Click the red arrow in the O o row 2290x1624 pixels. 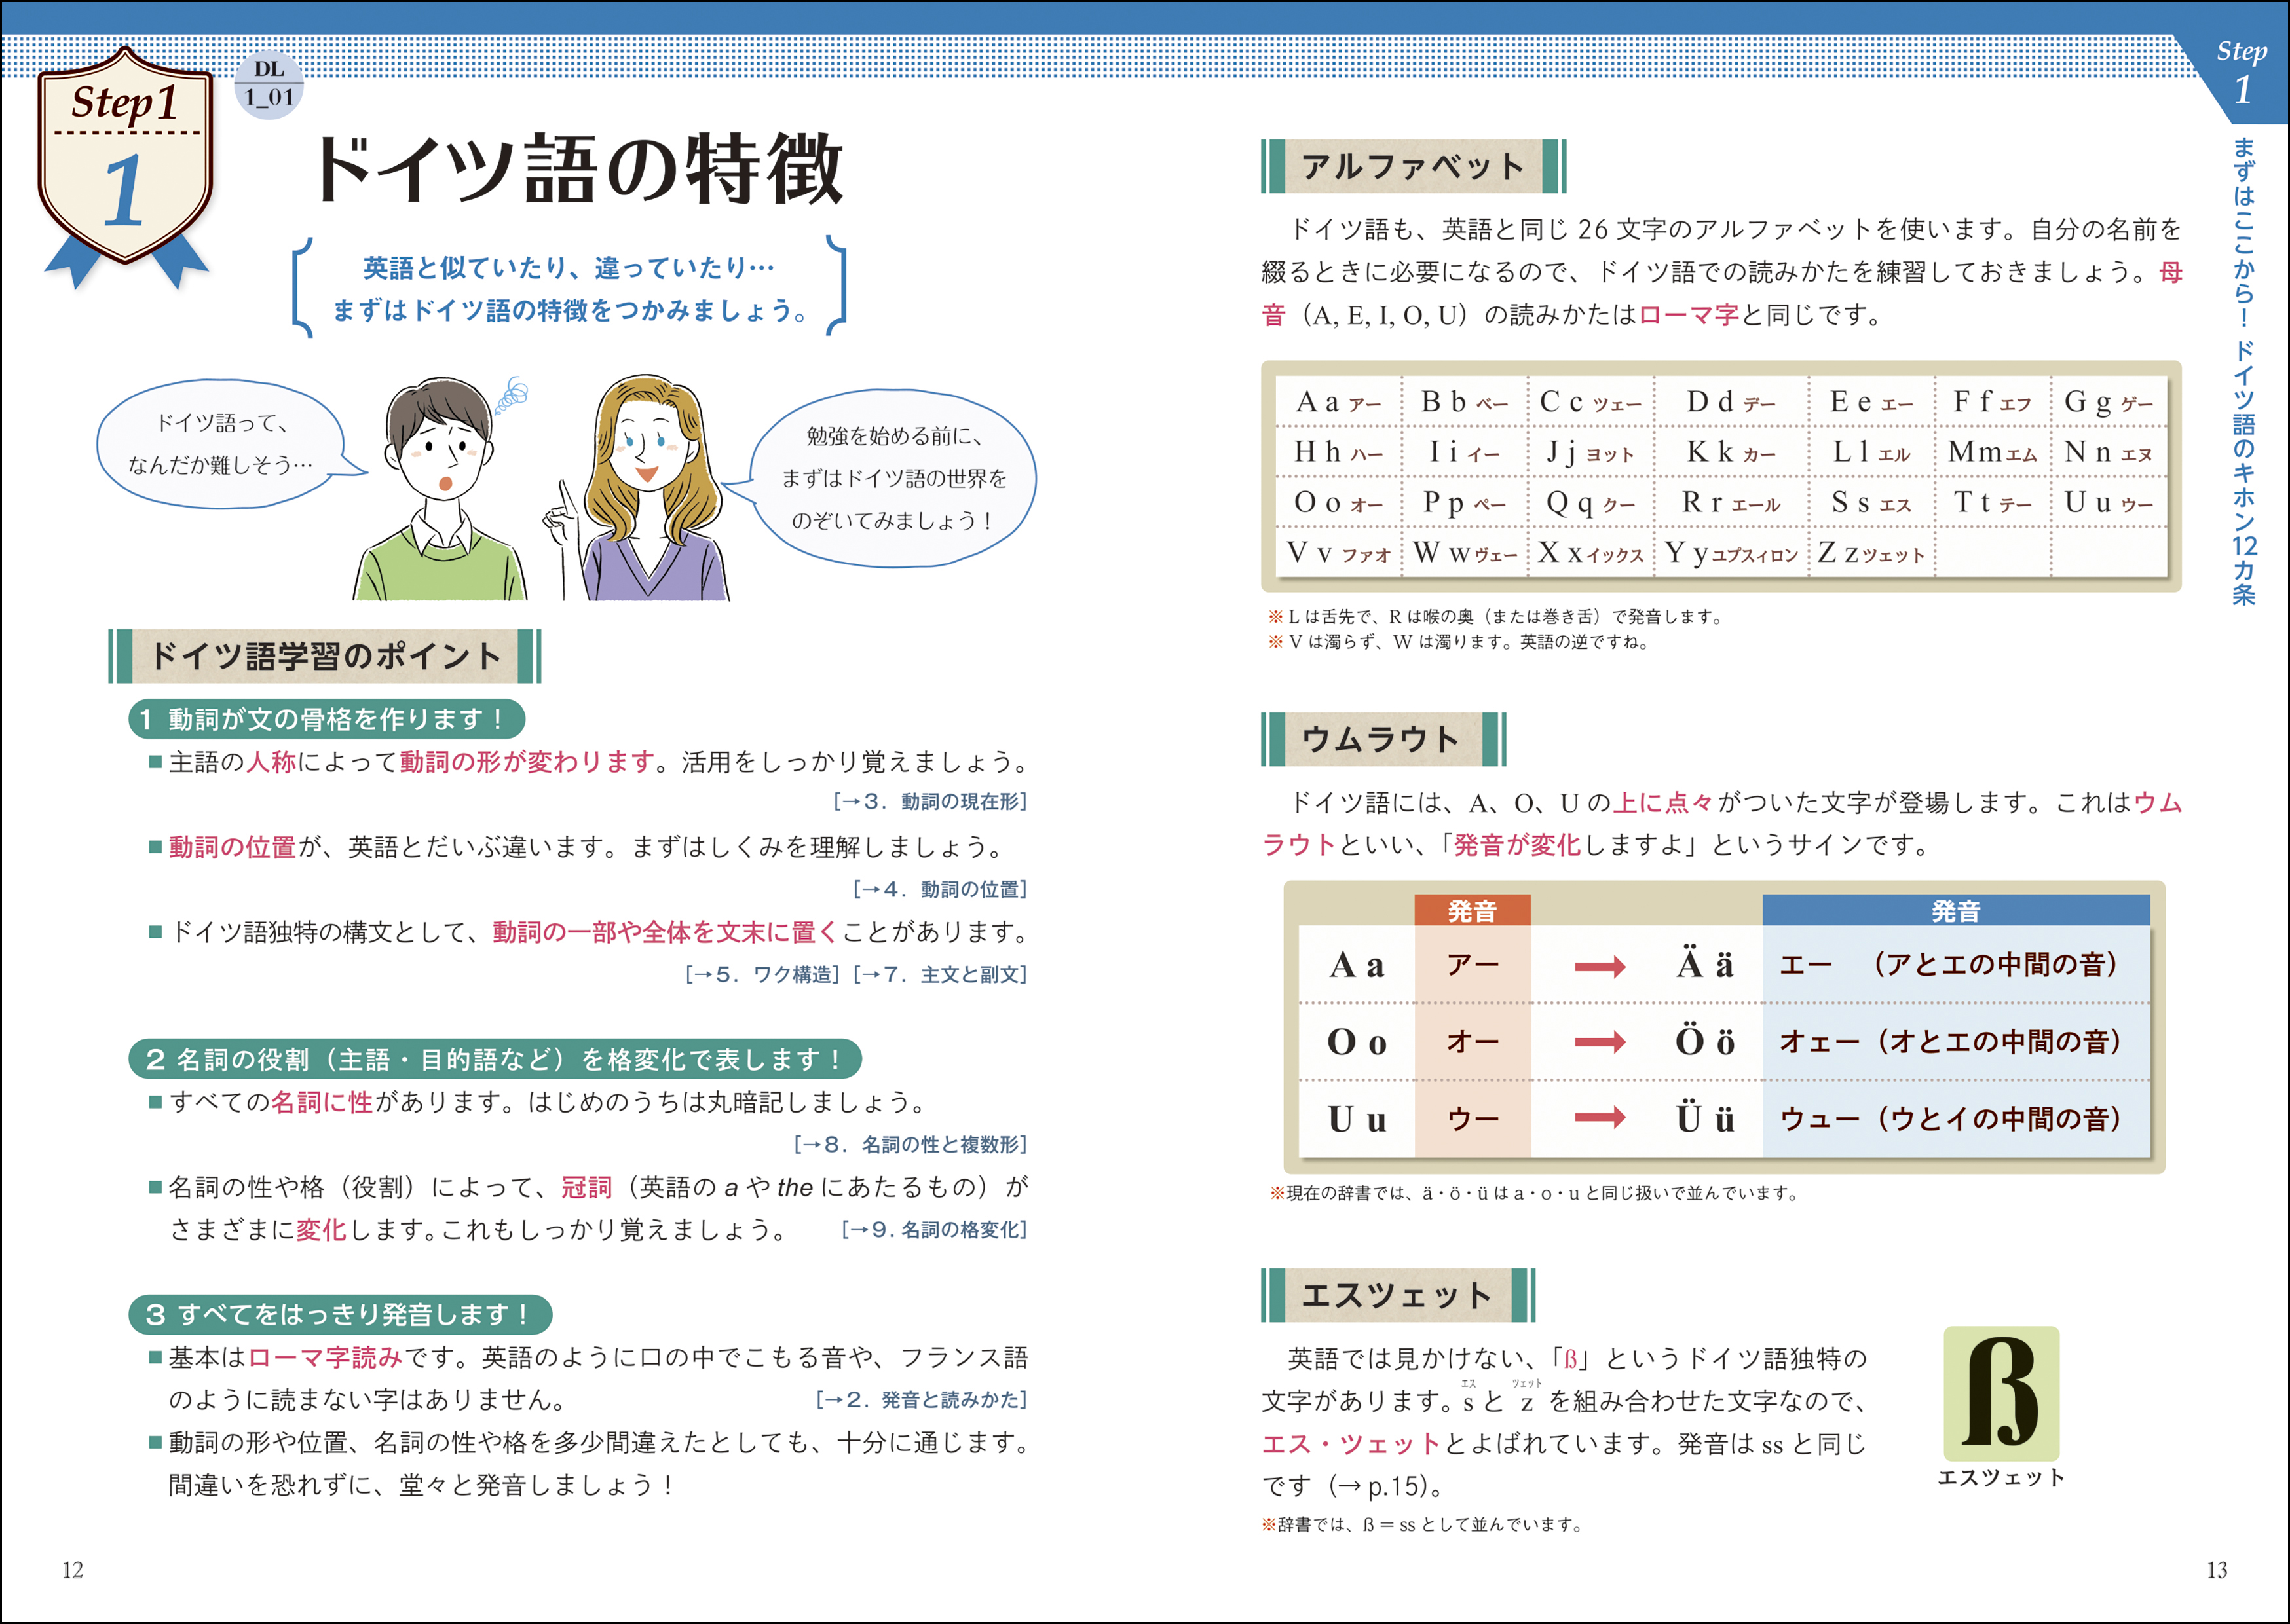coord(1599,1042)
